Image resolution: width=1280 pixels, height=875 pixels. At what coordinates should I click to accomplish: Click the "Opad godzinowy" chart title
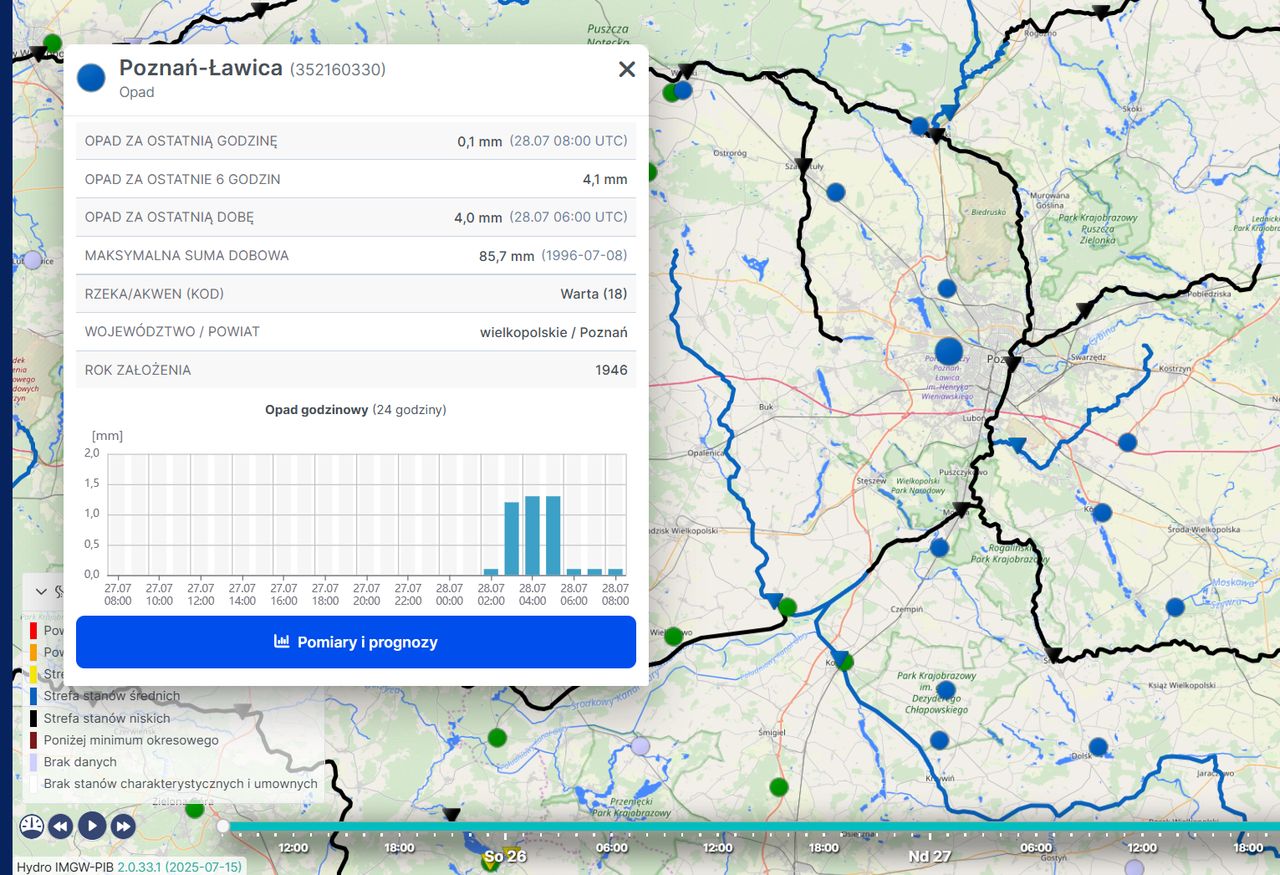(x=316, y=410)
